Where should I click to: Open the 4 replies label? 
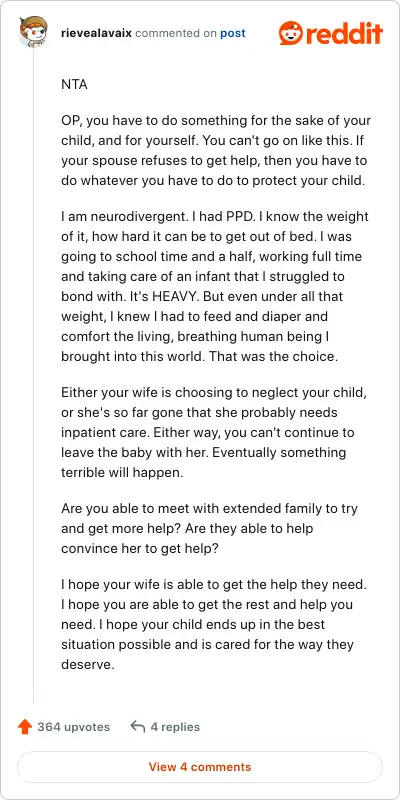click(175, 727)
